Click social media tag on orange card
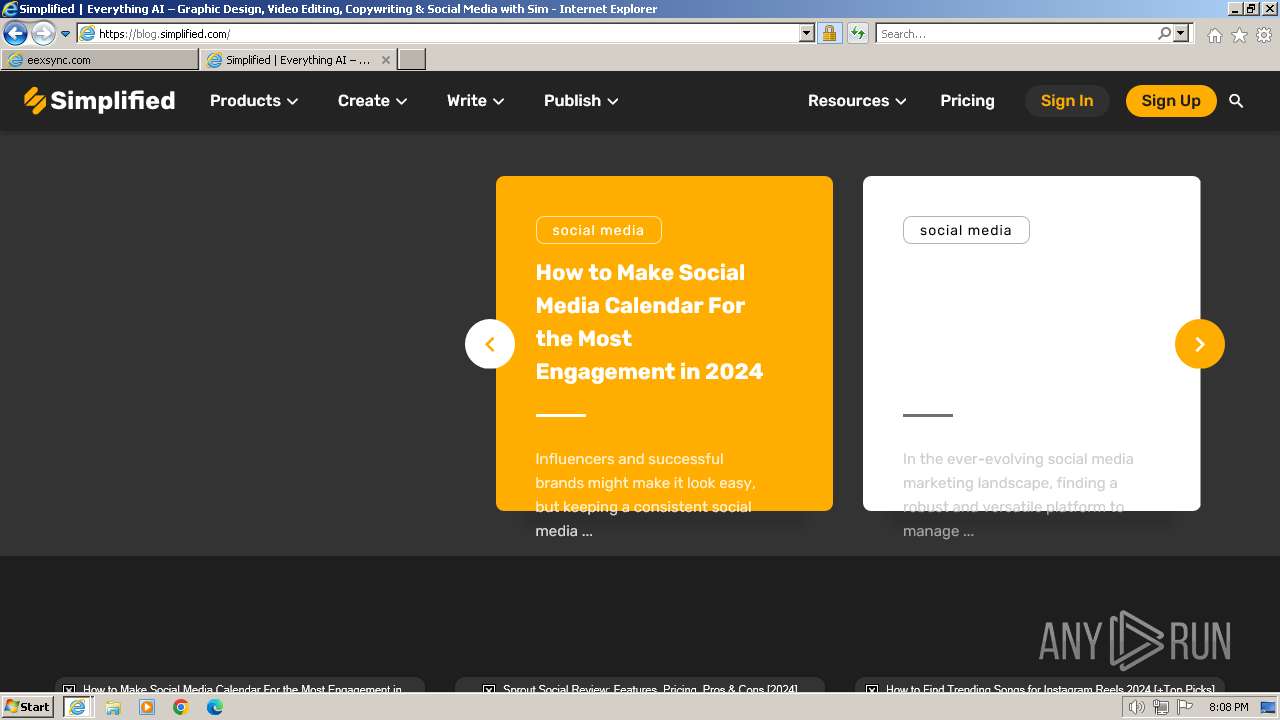The height and width of the screenshot is (720, 1280). (x=598, y=230)
